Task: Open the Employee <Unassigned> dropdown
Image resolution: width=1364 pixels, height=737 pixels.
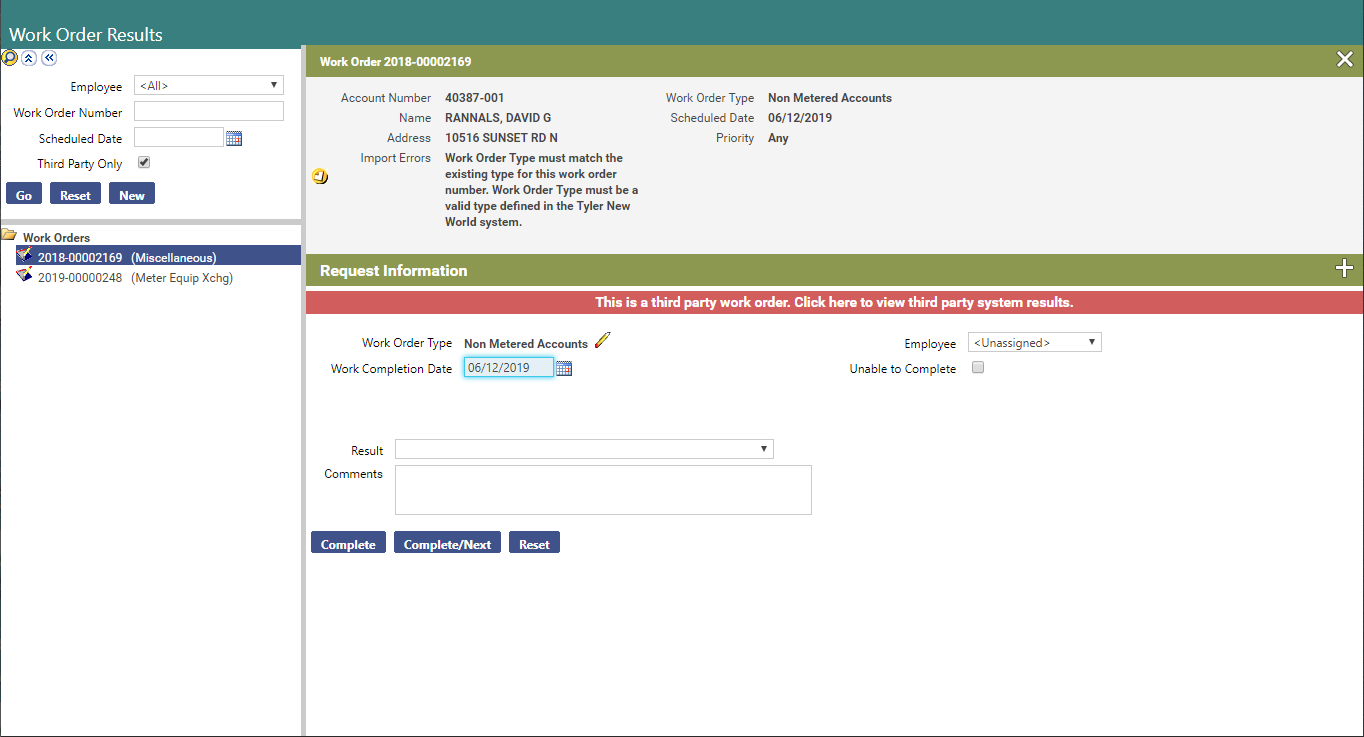Action: click(x=1034, y=342)
